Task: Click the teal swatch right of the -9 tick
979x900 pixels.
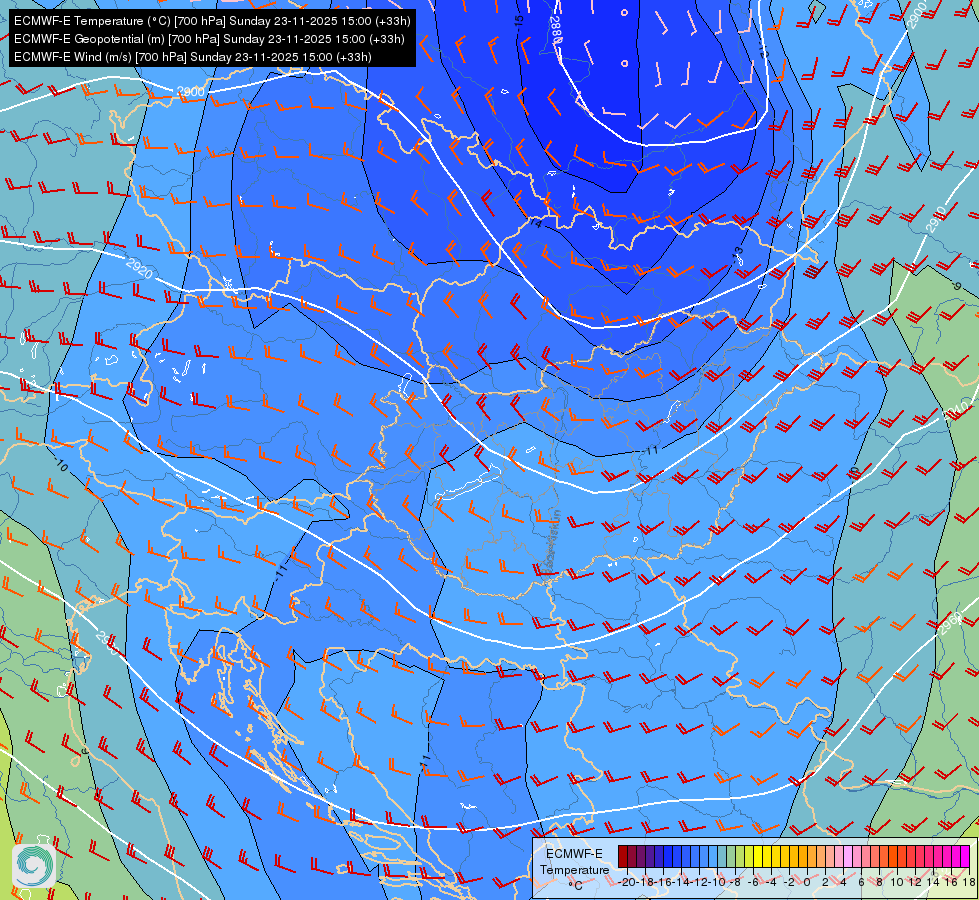Action: [722, 856]
